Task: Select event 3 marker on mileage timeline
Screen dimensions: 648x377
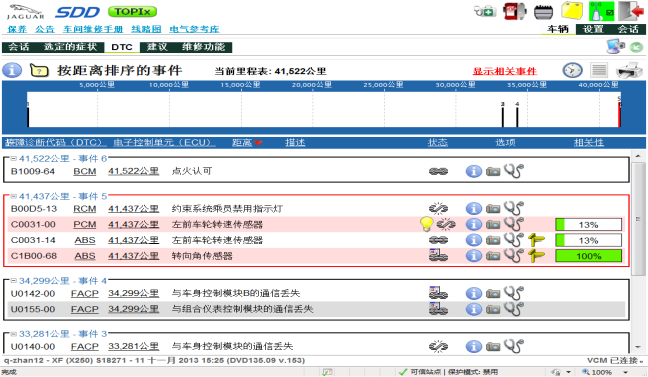Action: [503, 115]
